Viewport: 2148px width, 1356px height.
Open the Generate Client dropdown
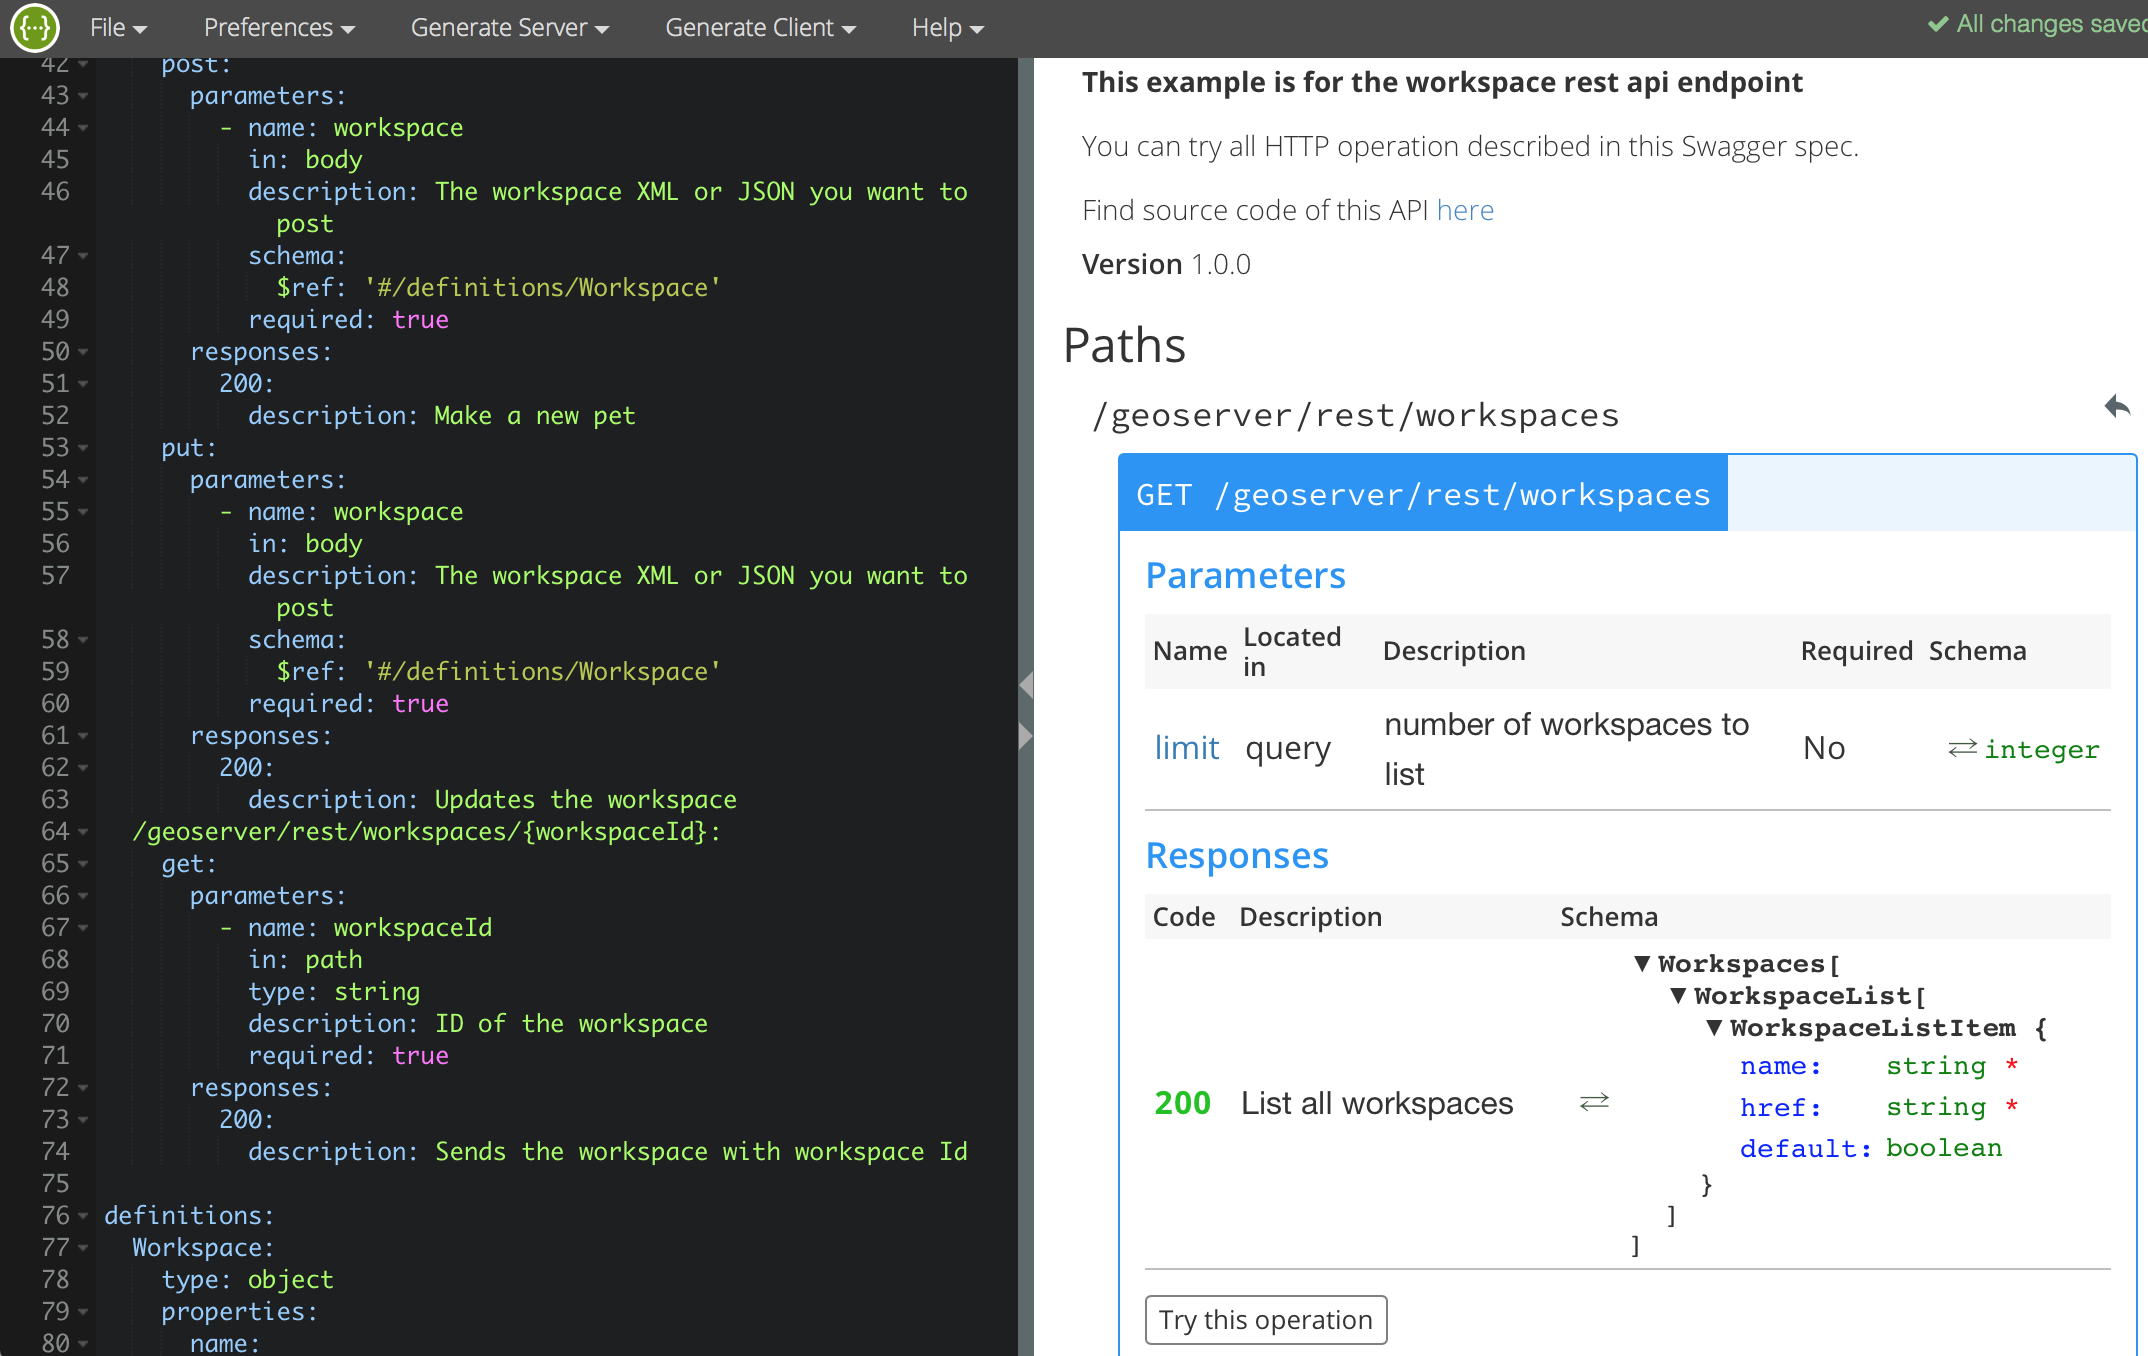(761, 27)
